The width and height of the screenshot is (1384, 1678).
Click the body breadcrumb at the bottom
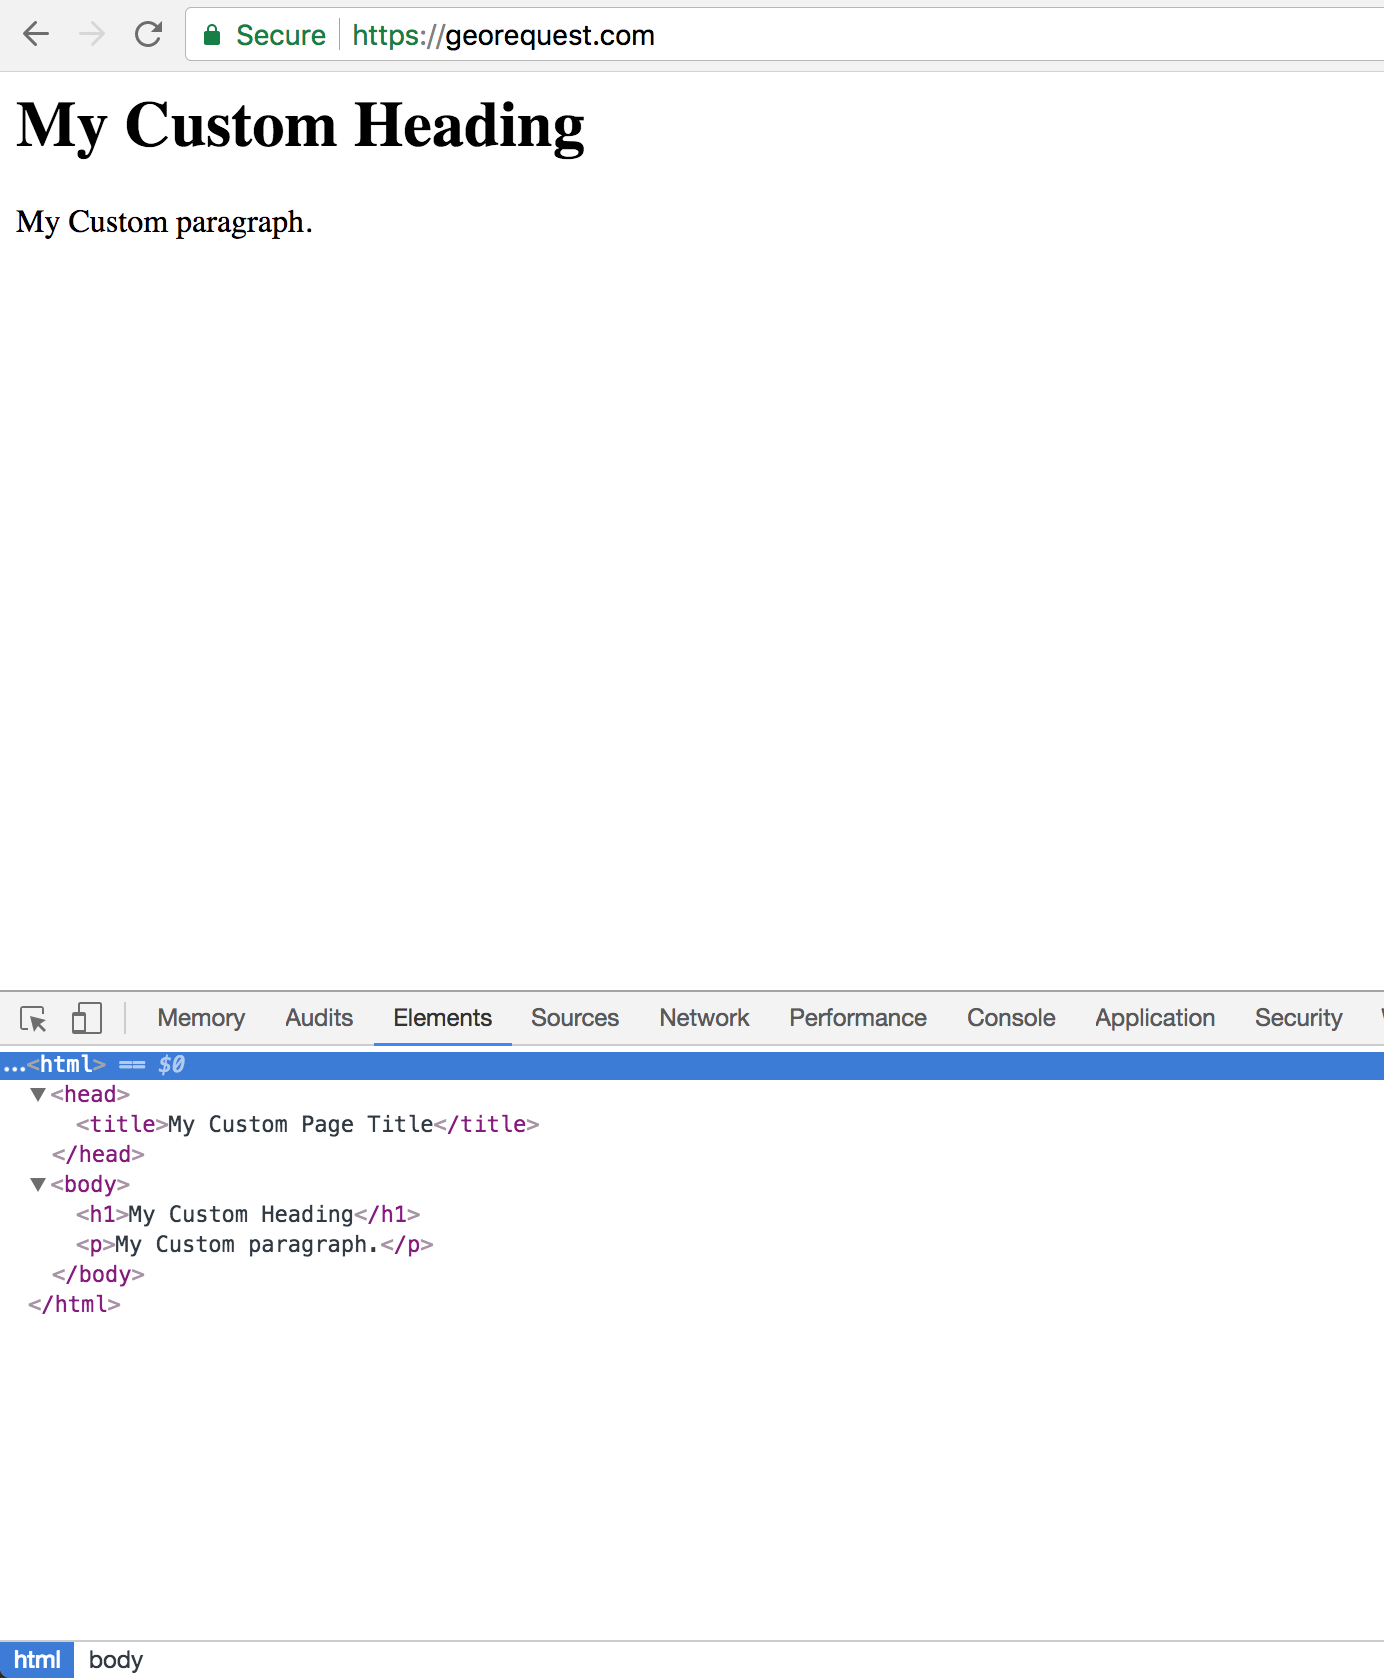116,1660
